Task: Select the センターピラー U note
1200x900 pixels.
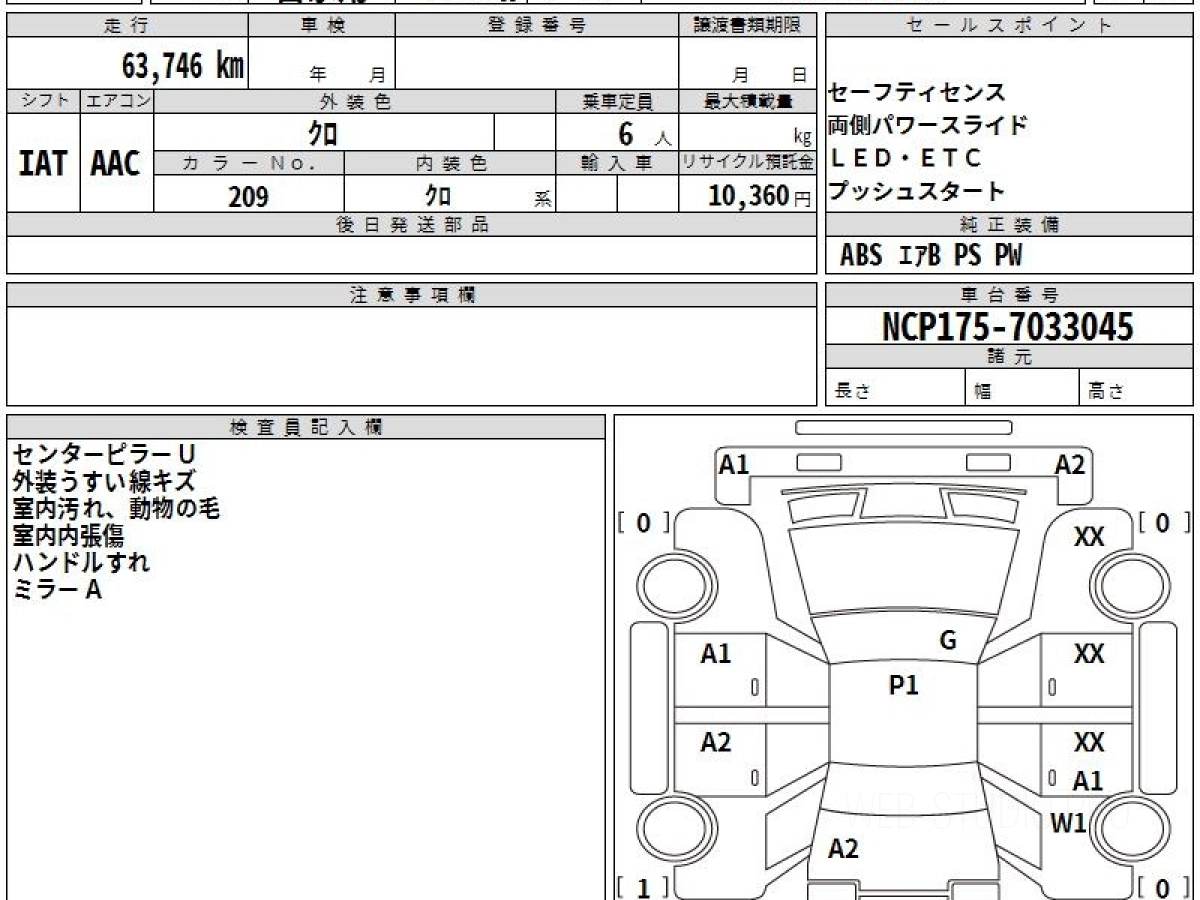Action: coord(103,454)
